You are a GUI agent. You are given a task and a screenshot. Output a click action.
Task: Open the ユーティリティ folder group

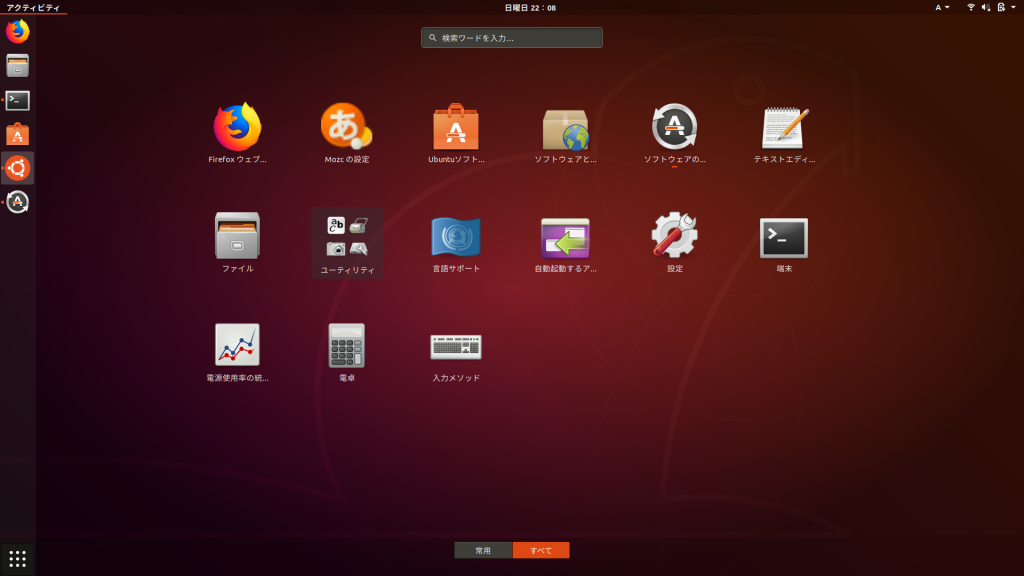point(347,243)
